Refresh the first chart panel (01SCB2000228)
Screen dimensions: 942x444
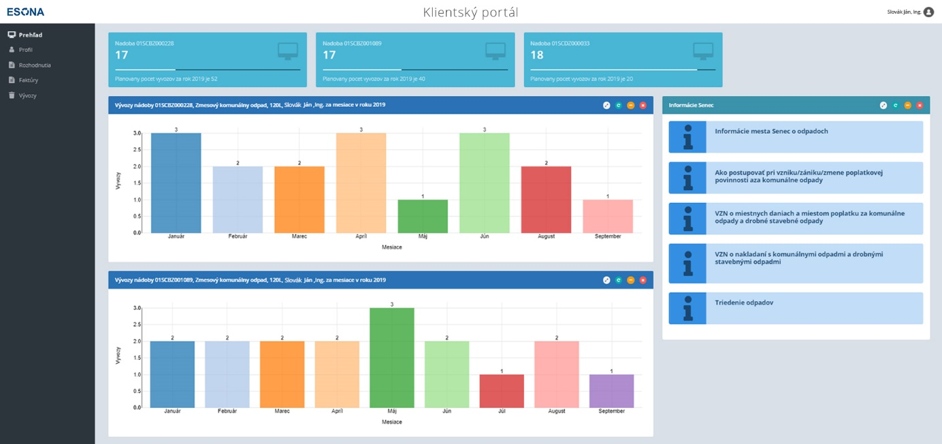click(619, 105)
